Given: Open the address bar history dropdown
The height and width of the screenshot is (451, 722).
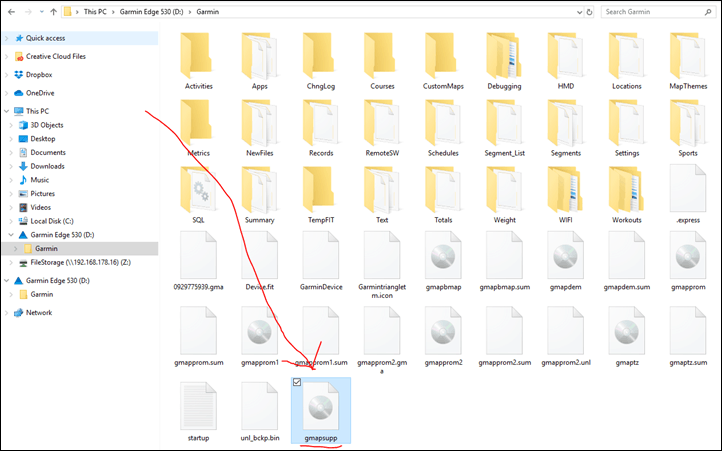Looking at the screenshot, I should (x=579, y=12).
